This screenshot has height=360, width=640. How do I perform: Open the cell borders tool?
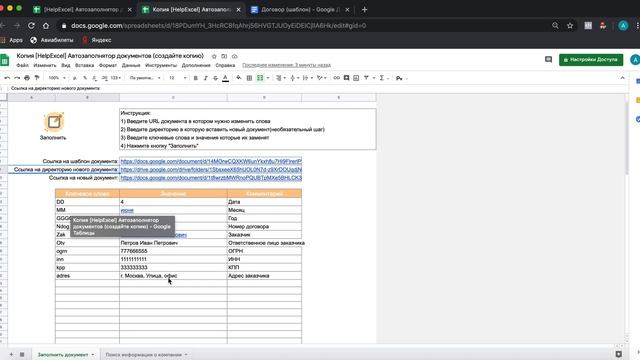(249, 78)
